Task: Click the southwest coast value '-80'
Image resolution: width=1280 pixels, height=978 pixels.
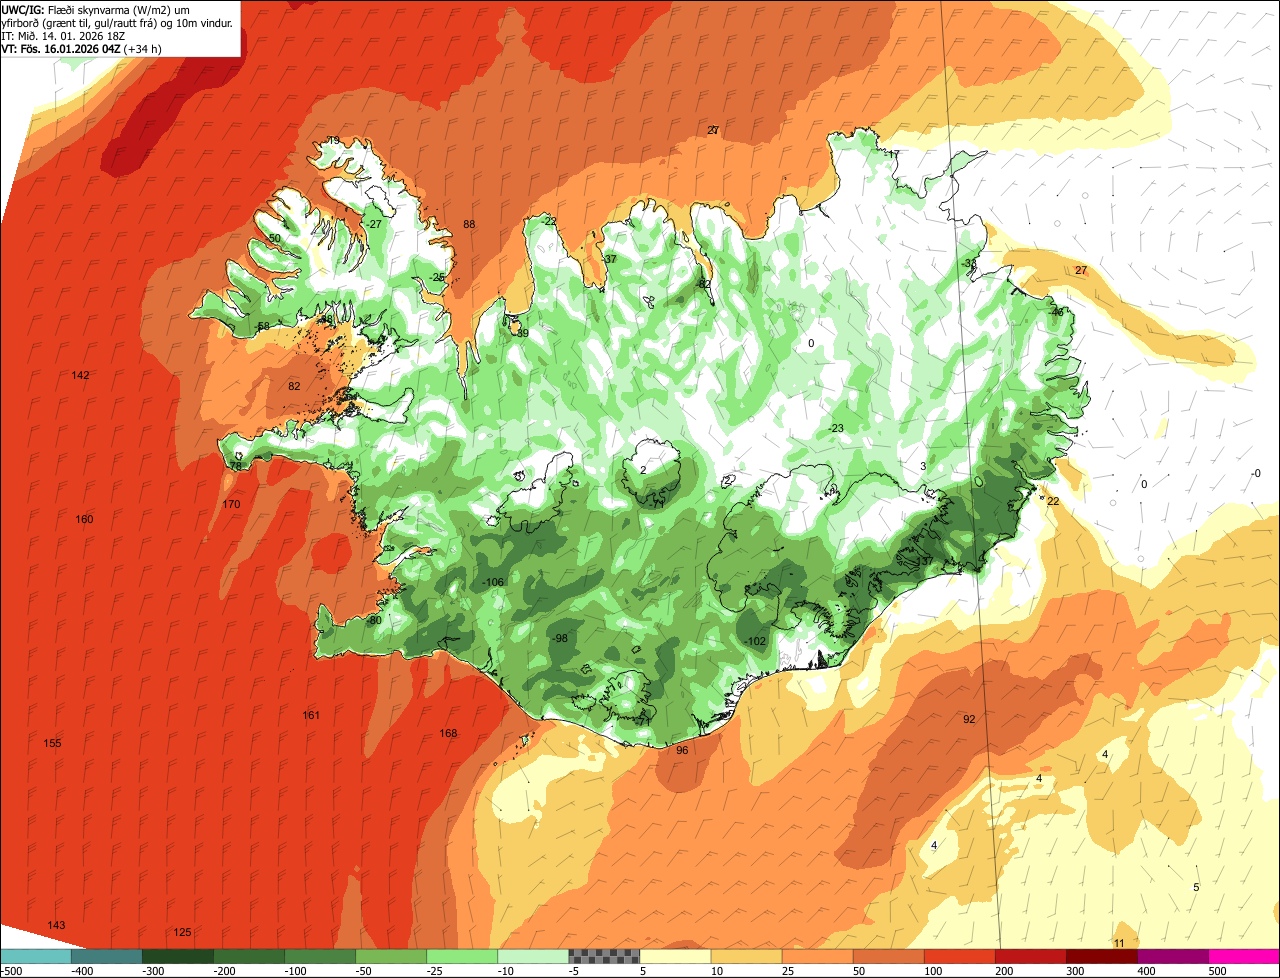Action: pyautogui.click(x=374, y=621)
